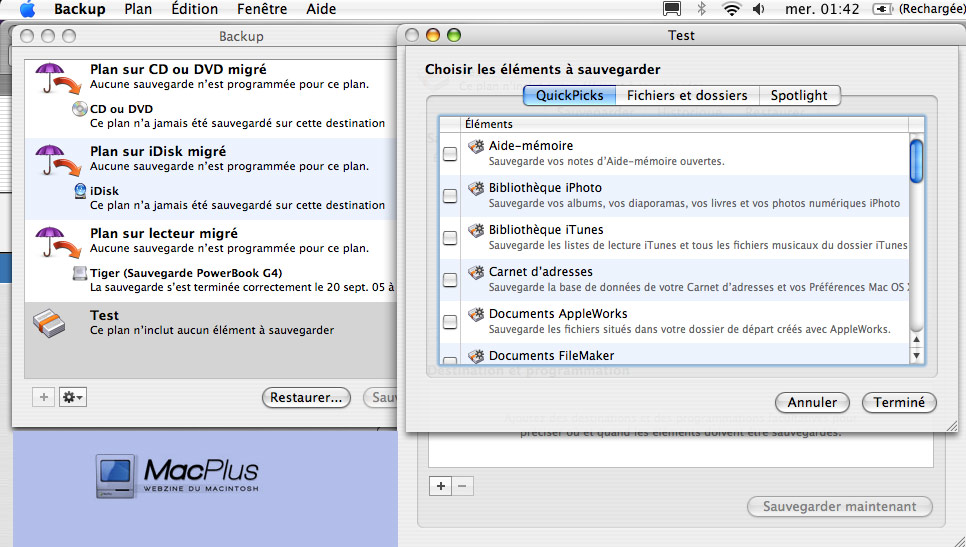The width and height of the screenshot is (966, 547).
Task: Open the Backup application menu
Action: pos(79,9)
